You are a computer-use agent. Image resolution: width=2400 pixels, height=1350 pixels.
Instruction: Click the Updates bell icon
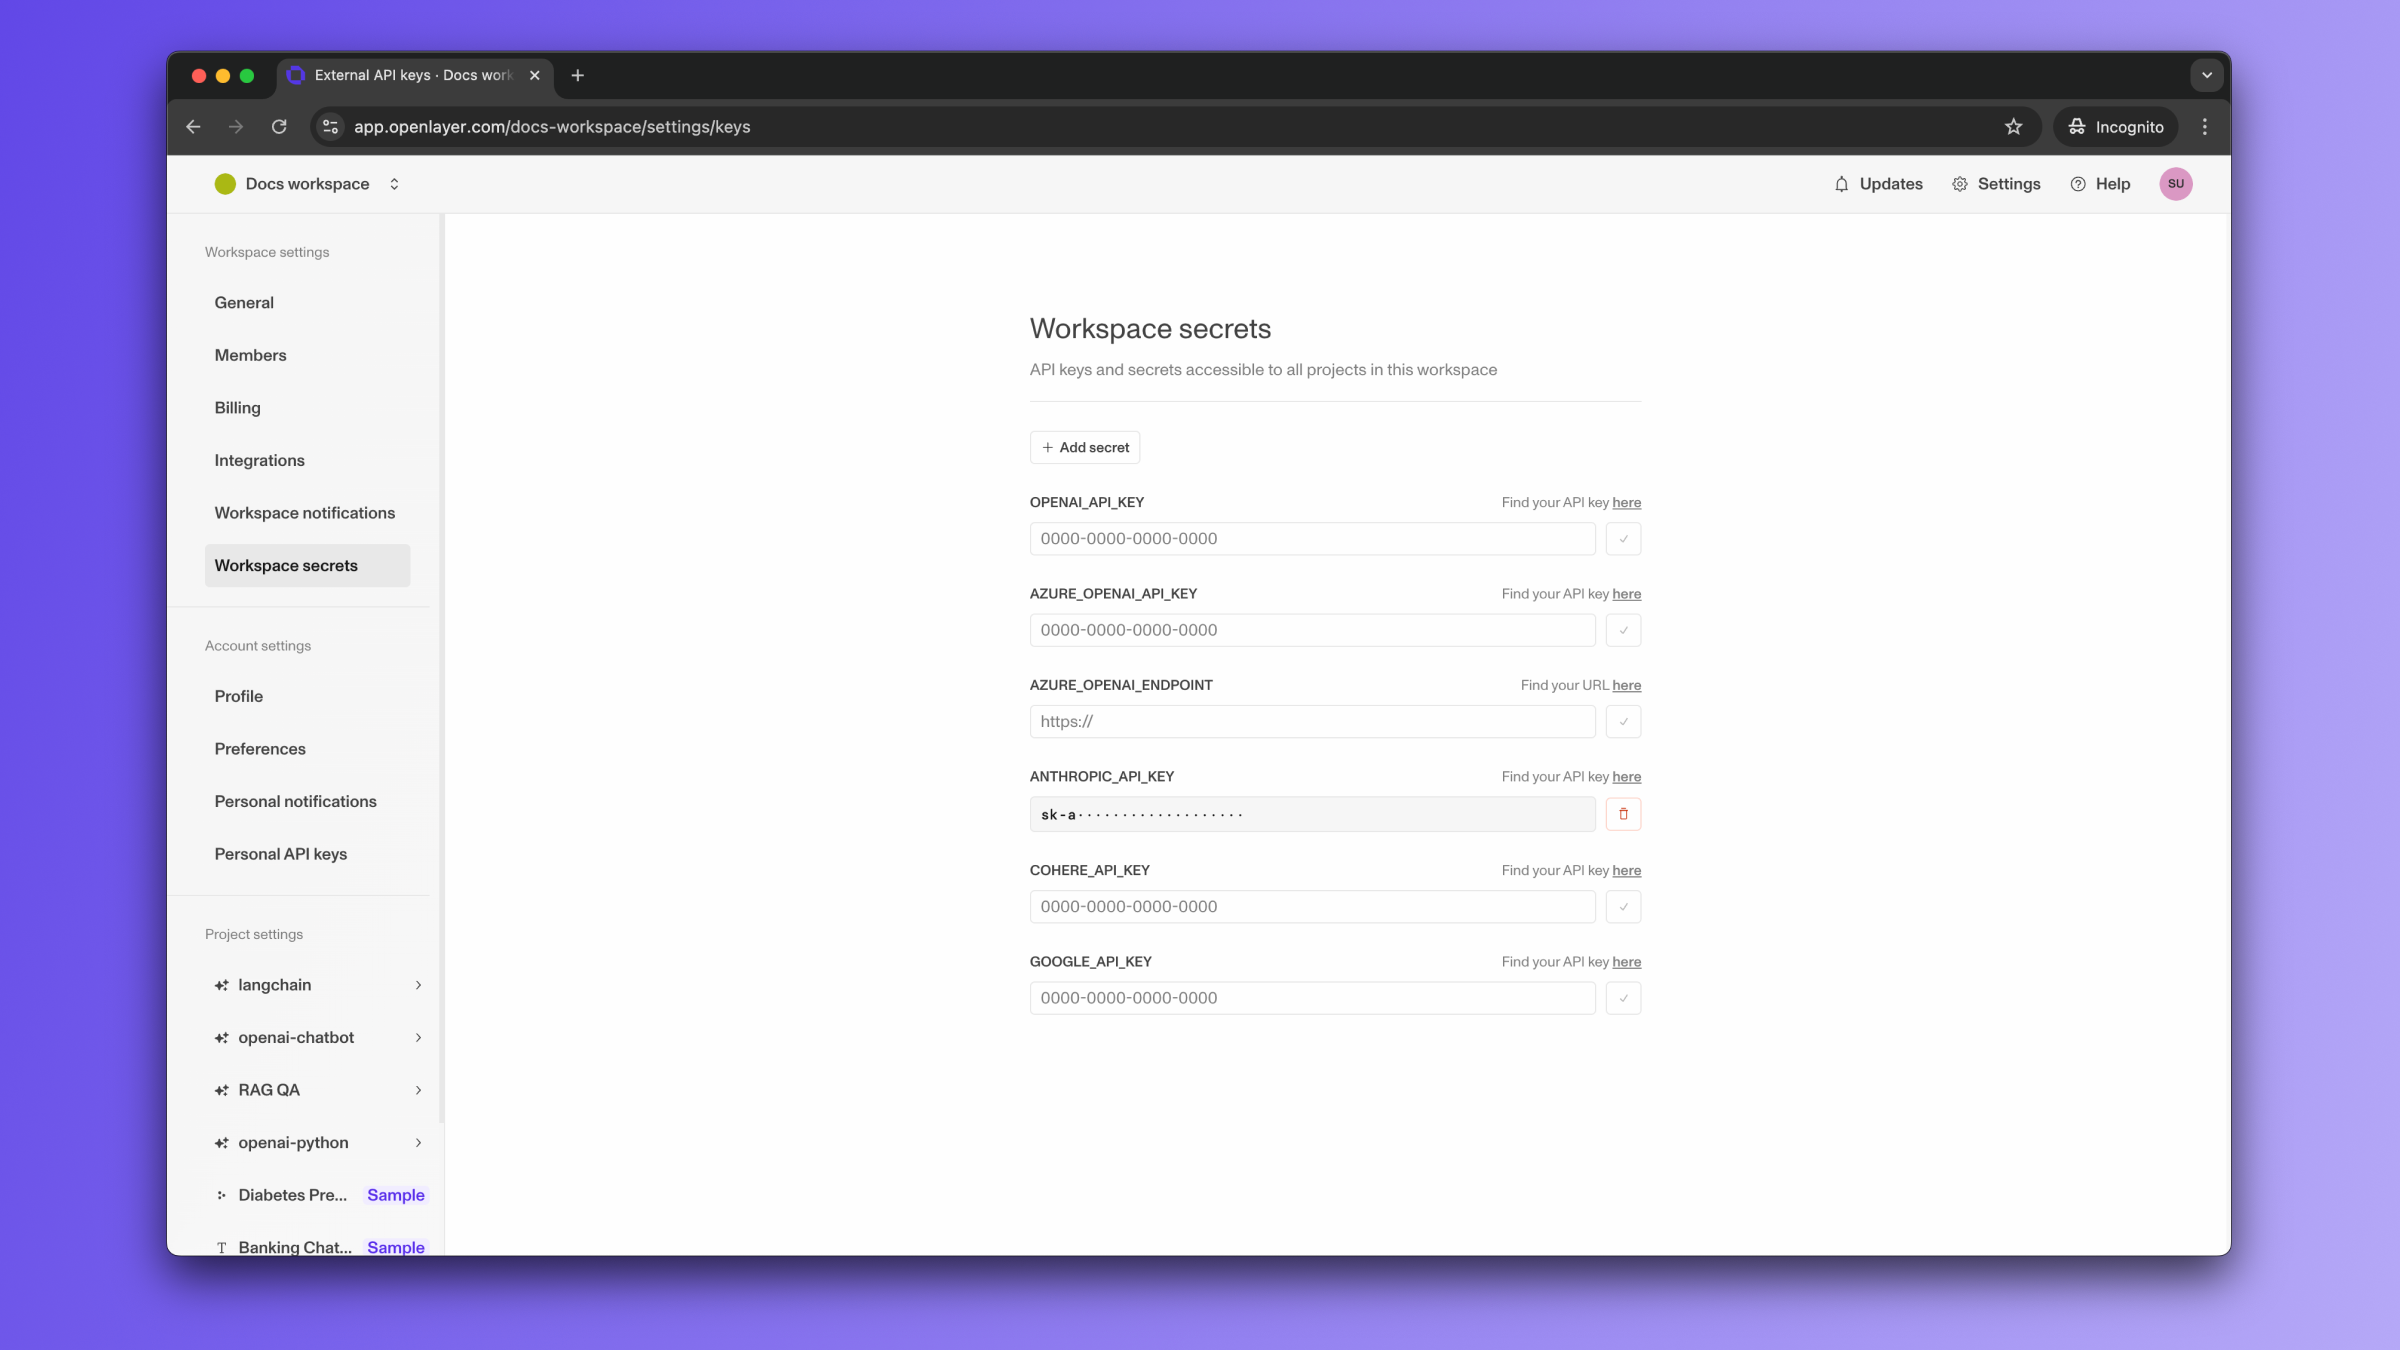(x=1841, y=184)
